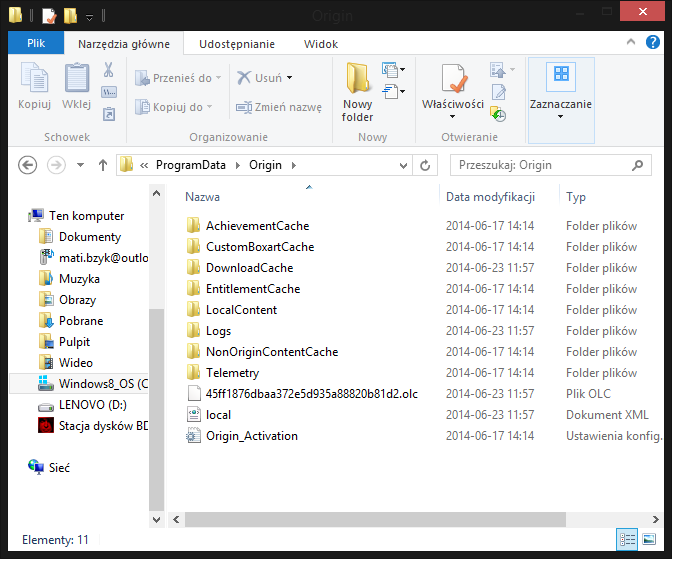Show the hidden path with double chevron
The height and width of the screenshot is (563, 680).
144,166
